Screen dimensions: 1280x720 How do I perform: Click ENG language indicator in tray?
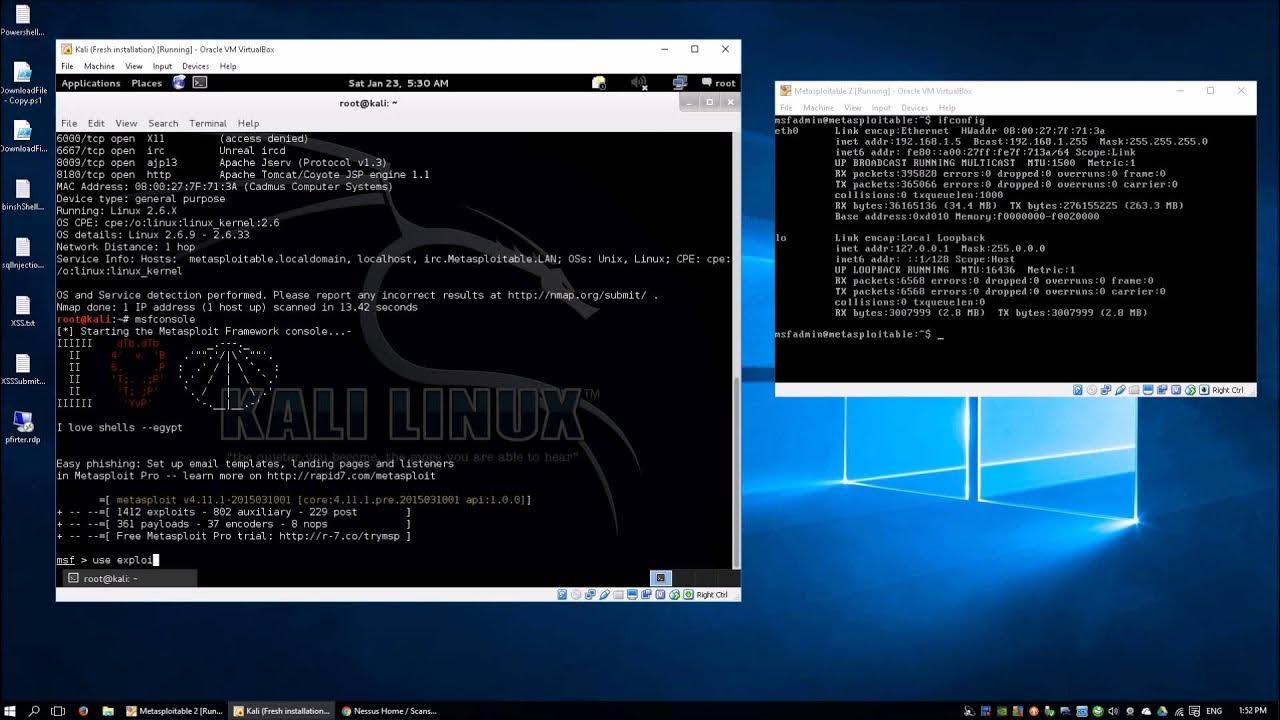1214,711
